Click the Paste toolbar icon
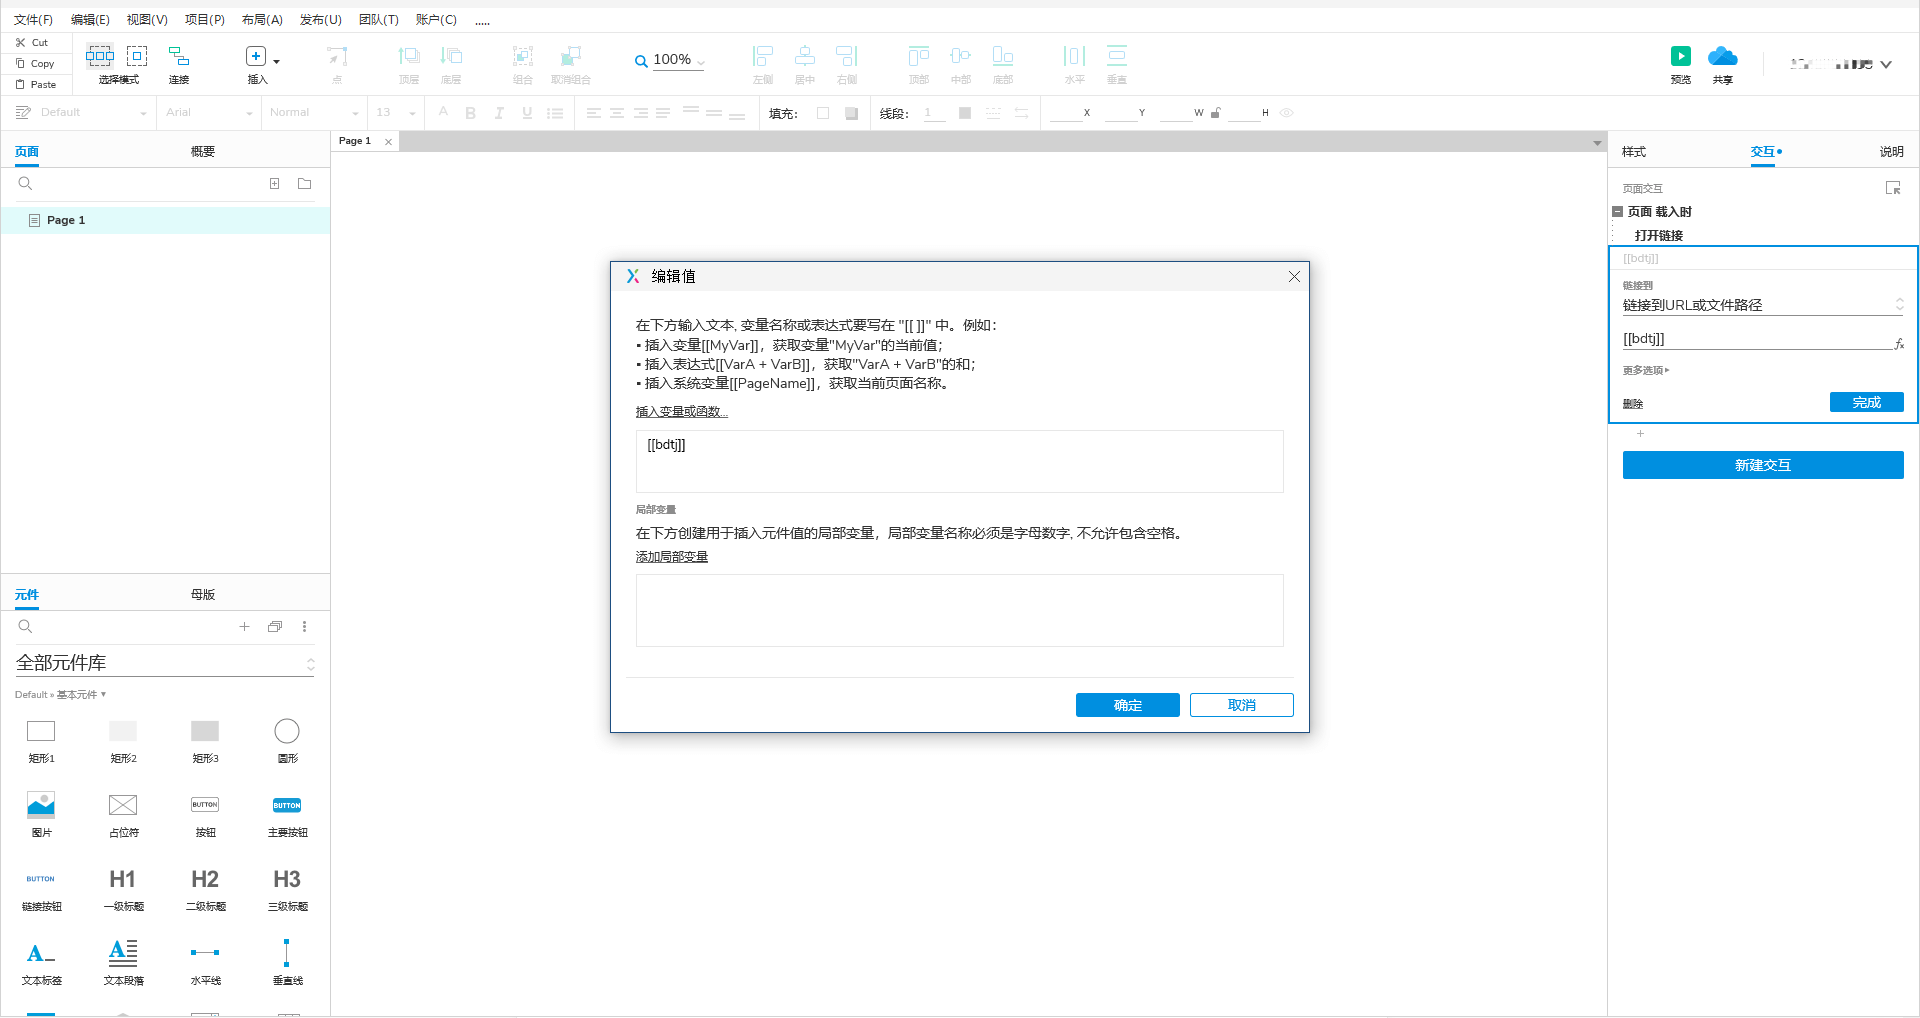The height and width of the screenshot is (1018, 1920). tap(35, 85)
